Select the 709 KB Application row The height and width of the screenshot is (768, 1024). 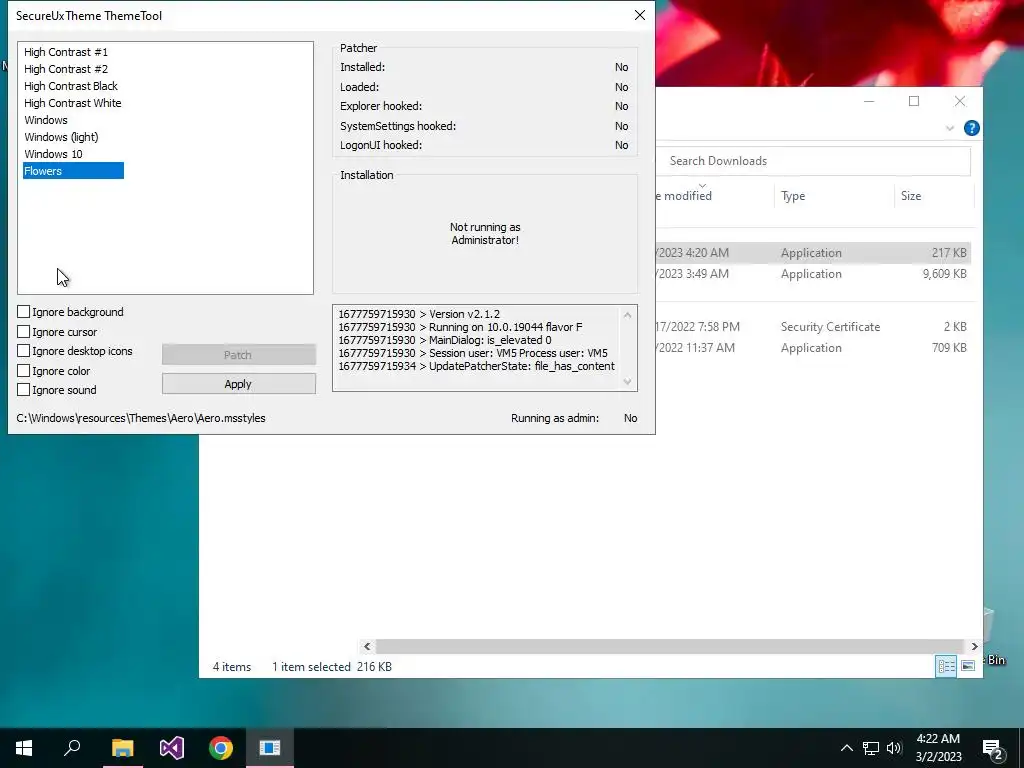(x=813, y=347)
